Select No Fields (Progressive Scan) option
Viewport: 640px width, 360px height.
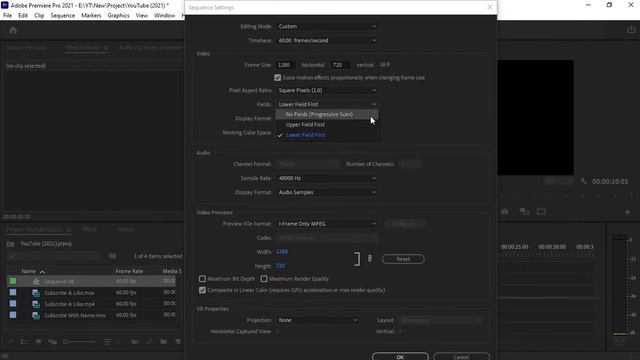tap(327, 114)
